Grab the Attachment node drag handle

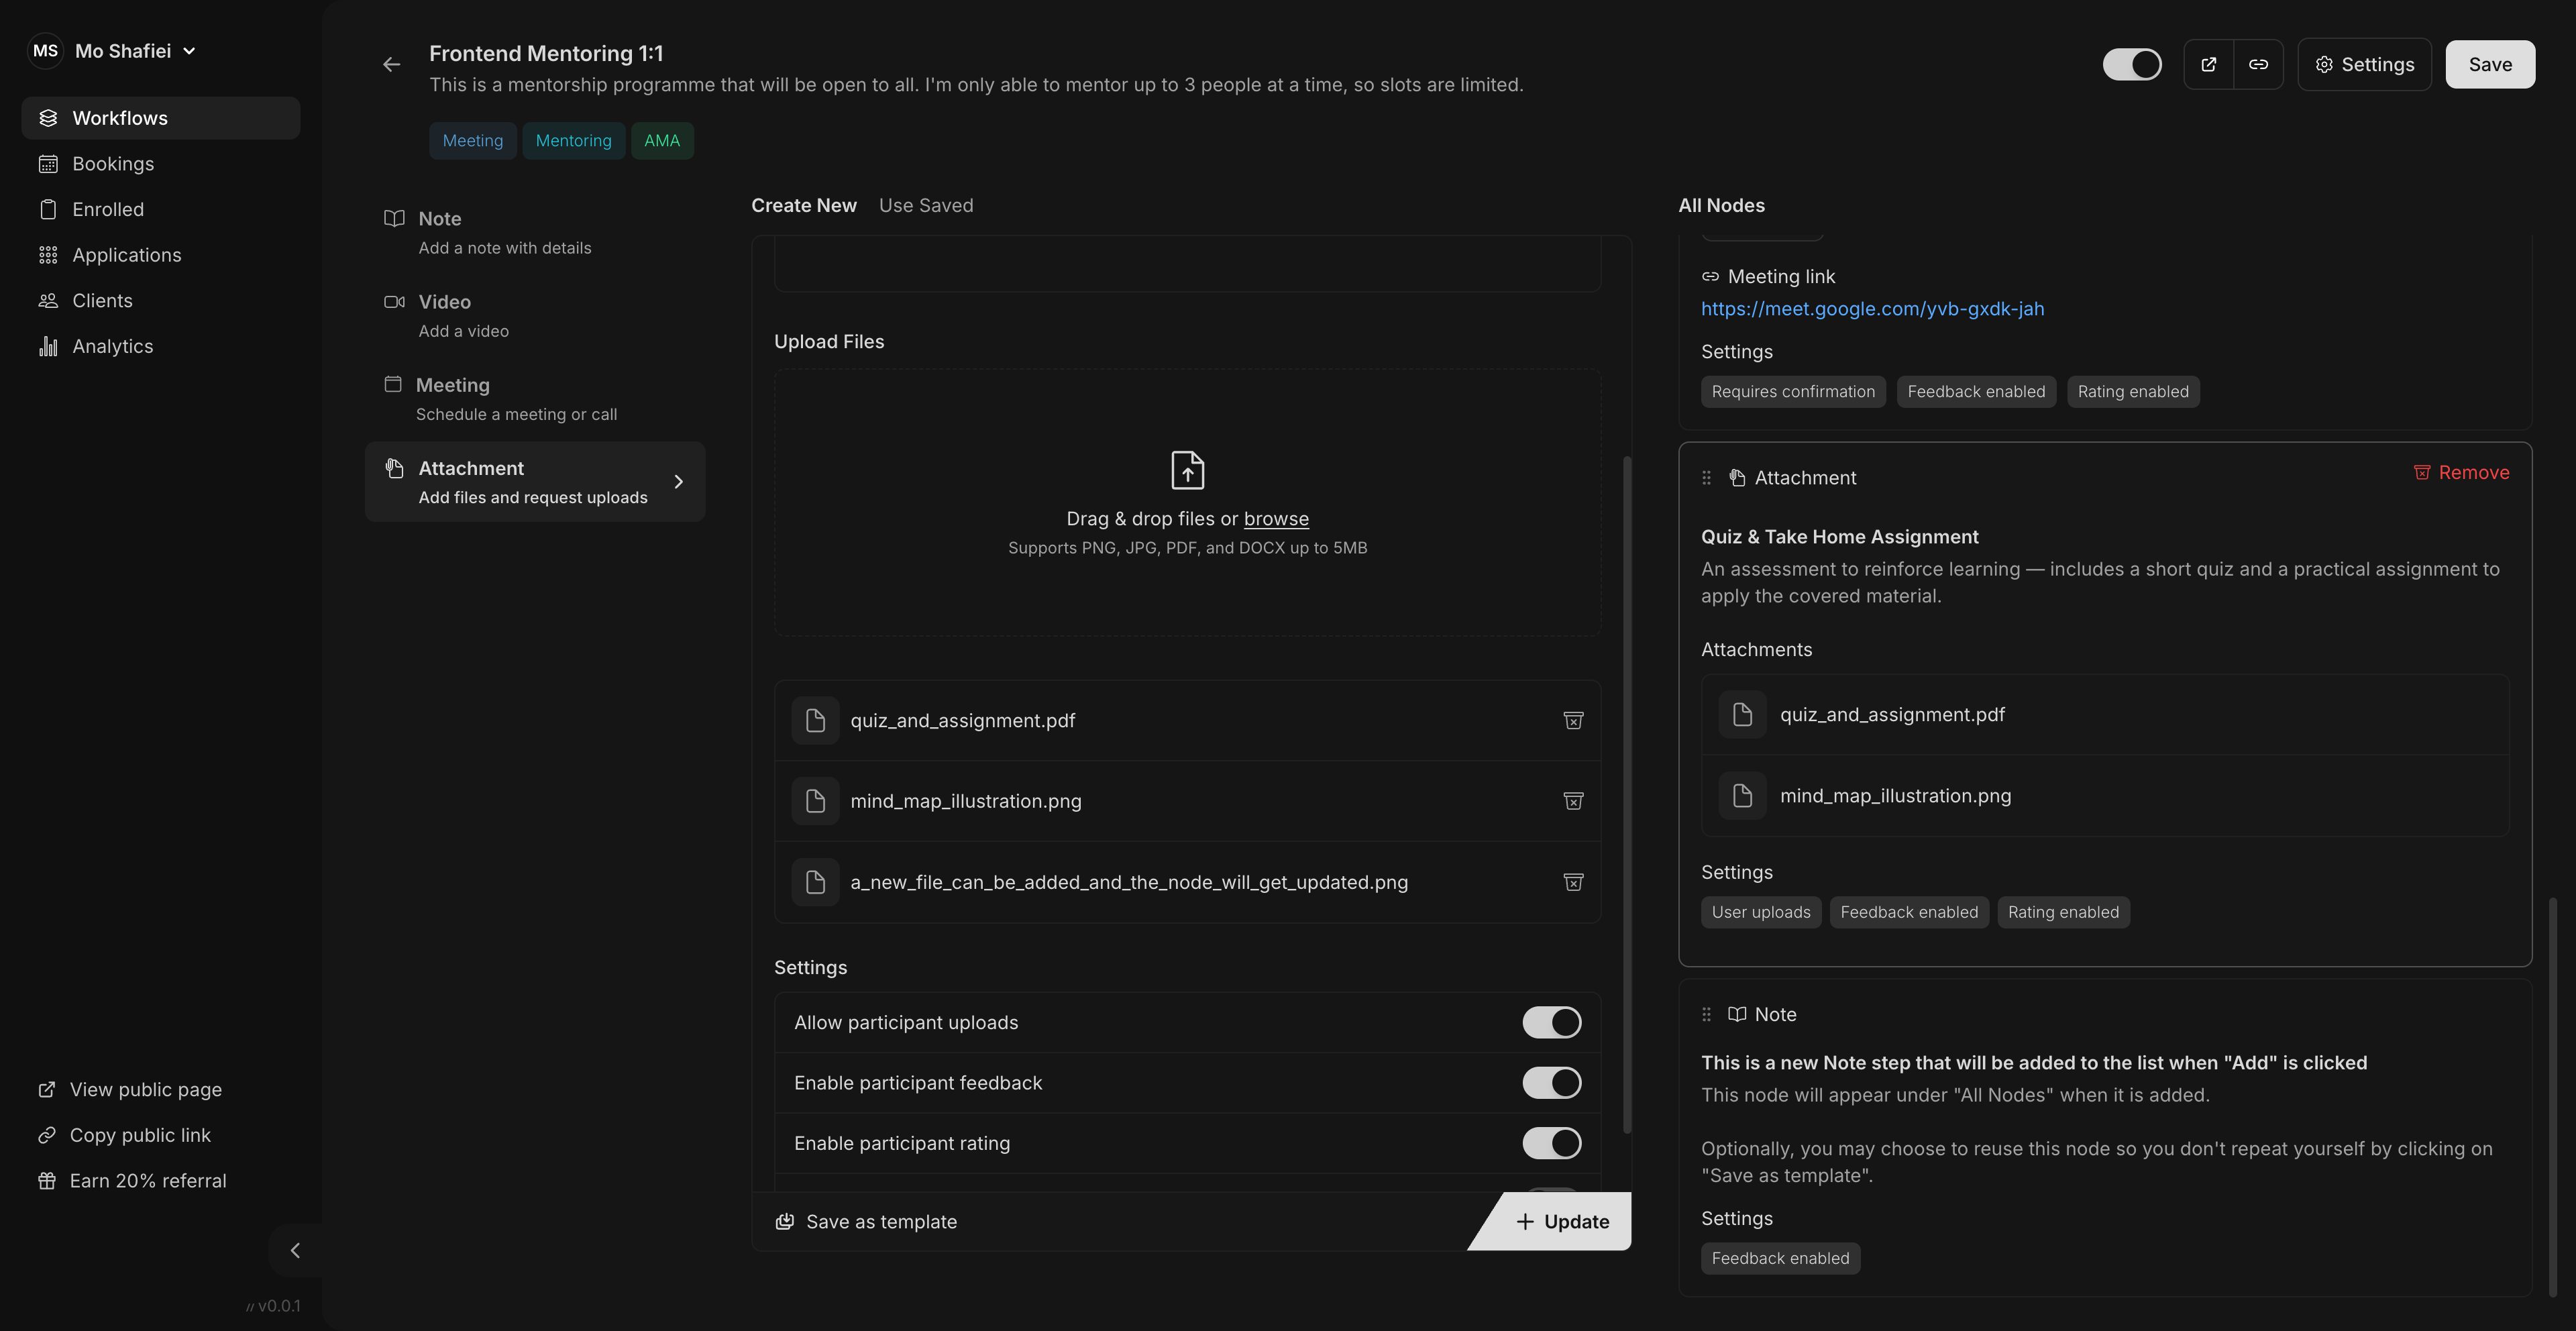(1706, 478)
